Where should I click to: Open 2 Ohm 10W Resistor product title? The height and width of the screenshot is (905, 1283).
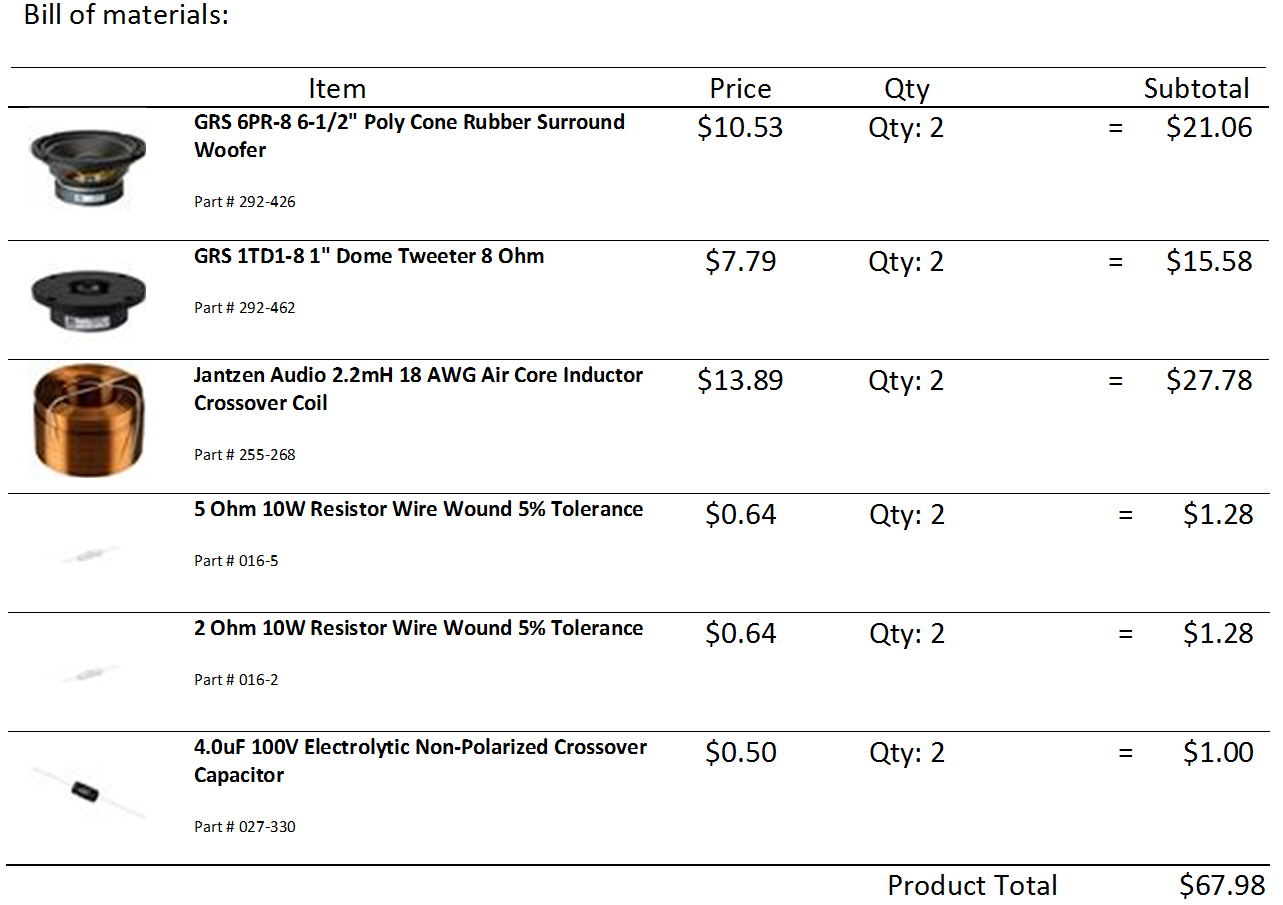[418, 628]
